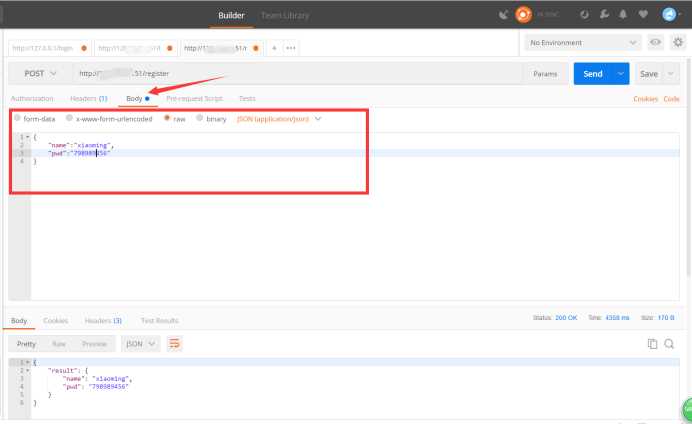Copy response body with clipboard icon
Screen dimensions: 692x424
[652, 344]
